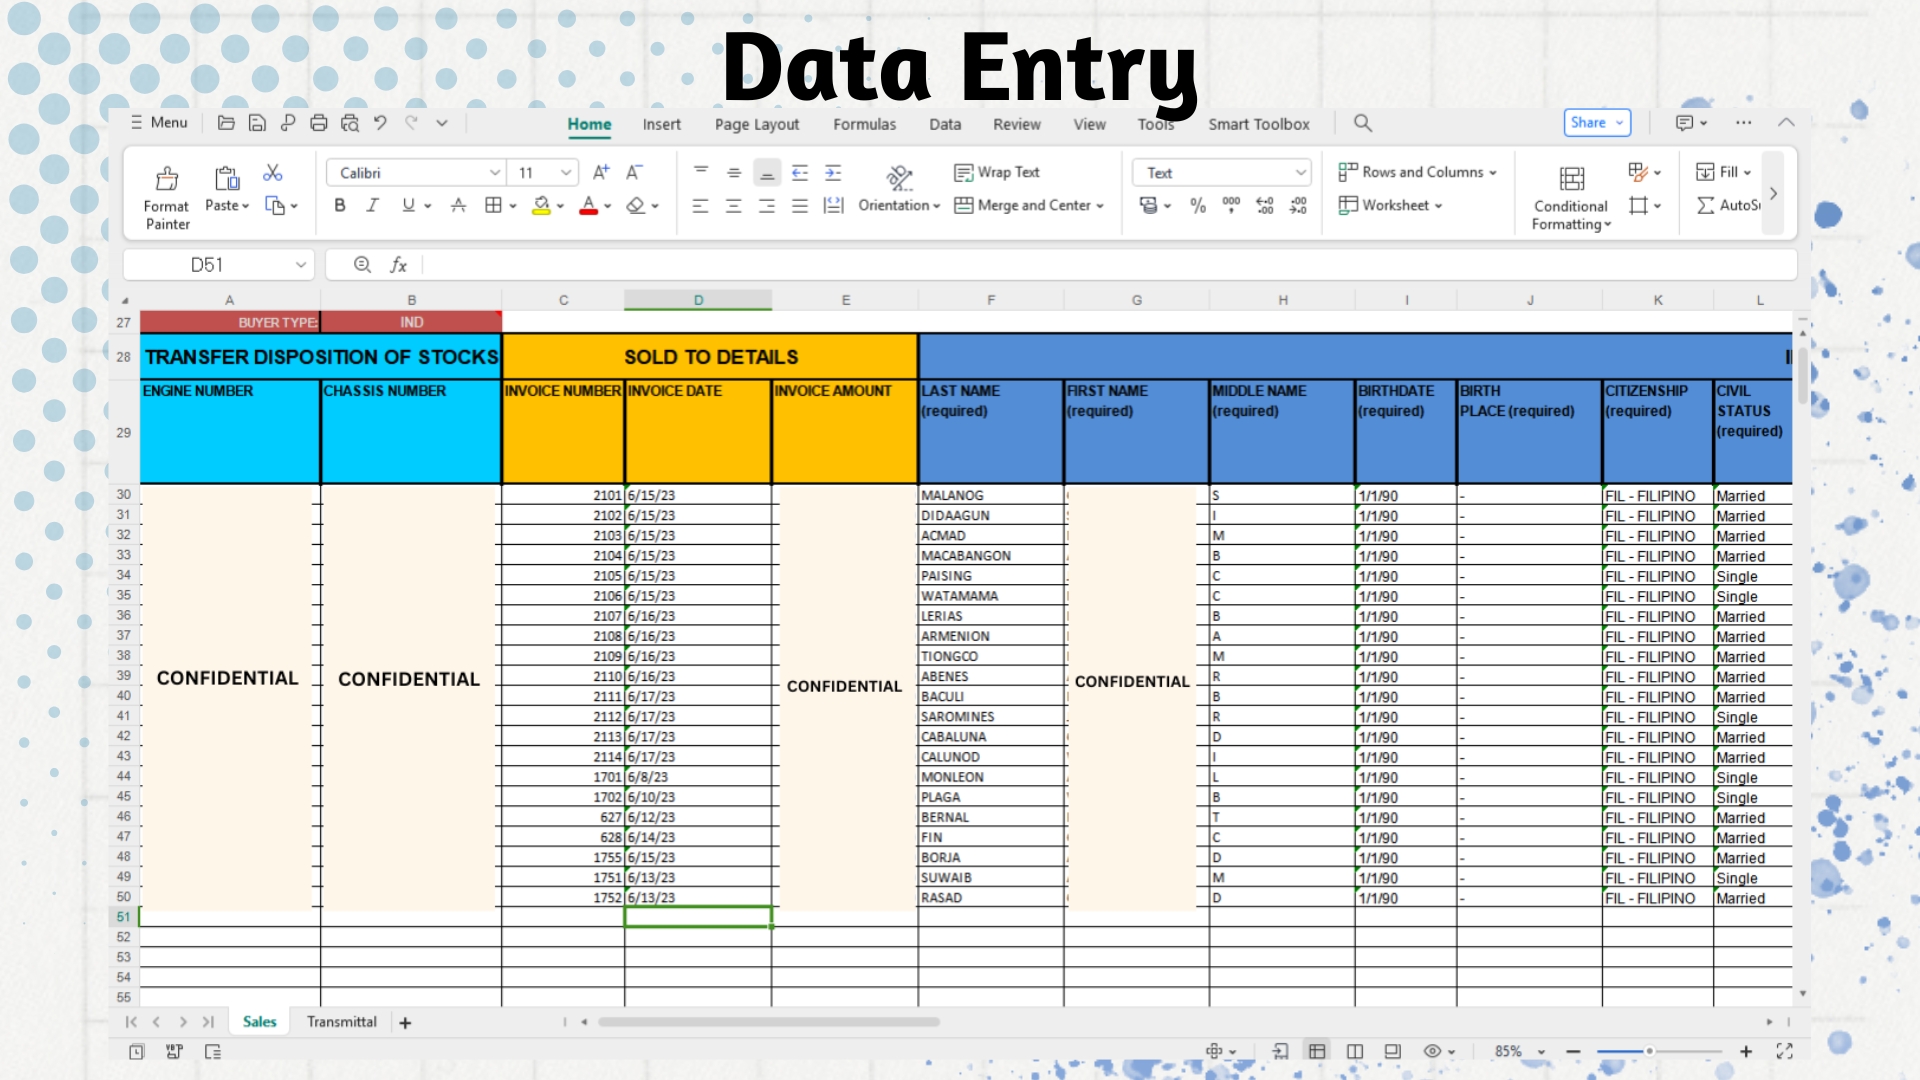Toggle Bold formatting

(340, 205)
